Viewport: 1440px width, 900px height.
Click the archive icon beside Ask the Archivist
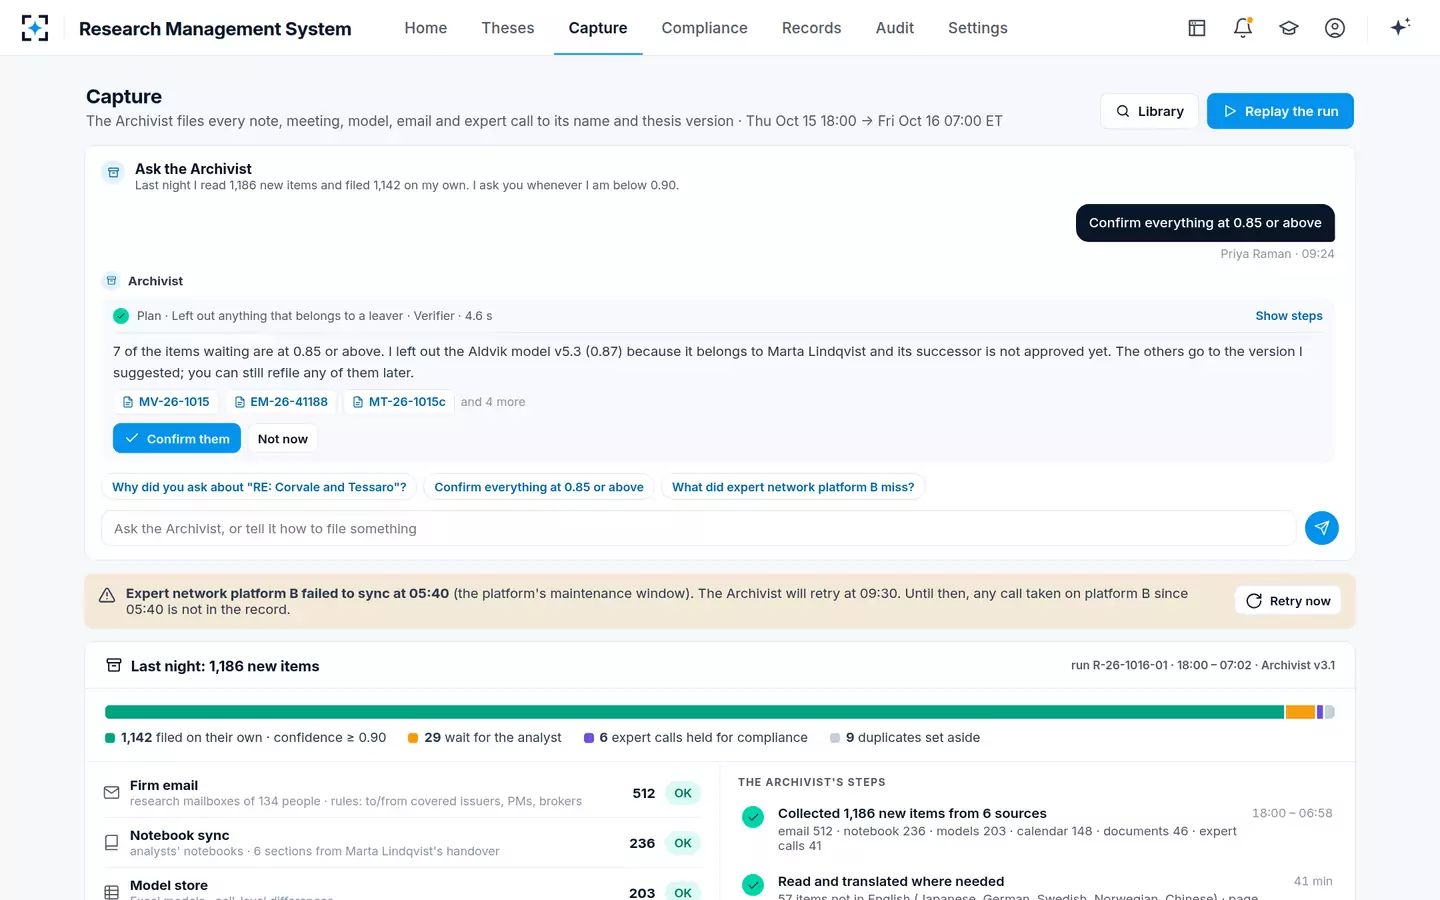pyautogui.click(x=114, y=173)
